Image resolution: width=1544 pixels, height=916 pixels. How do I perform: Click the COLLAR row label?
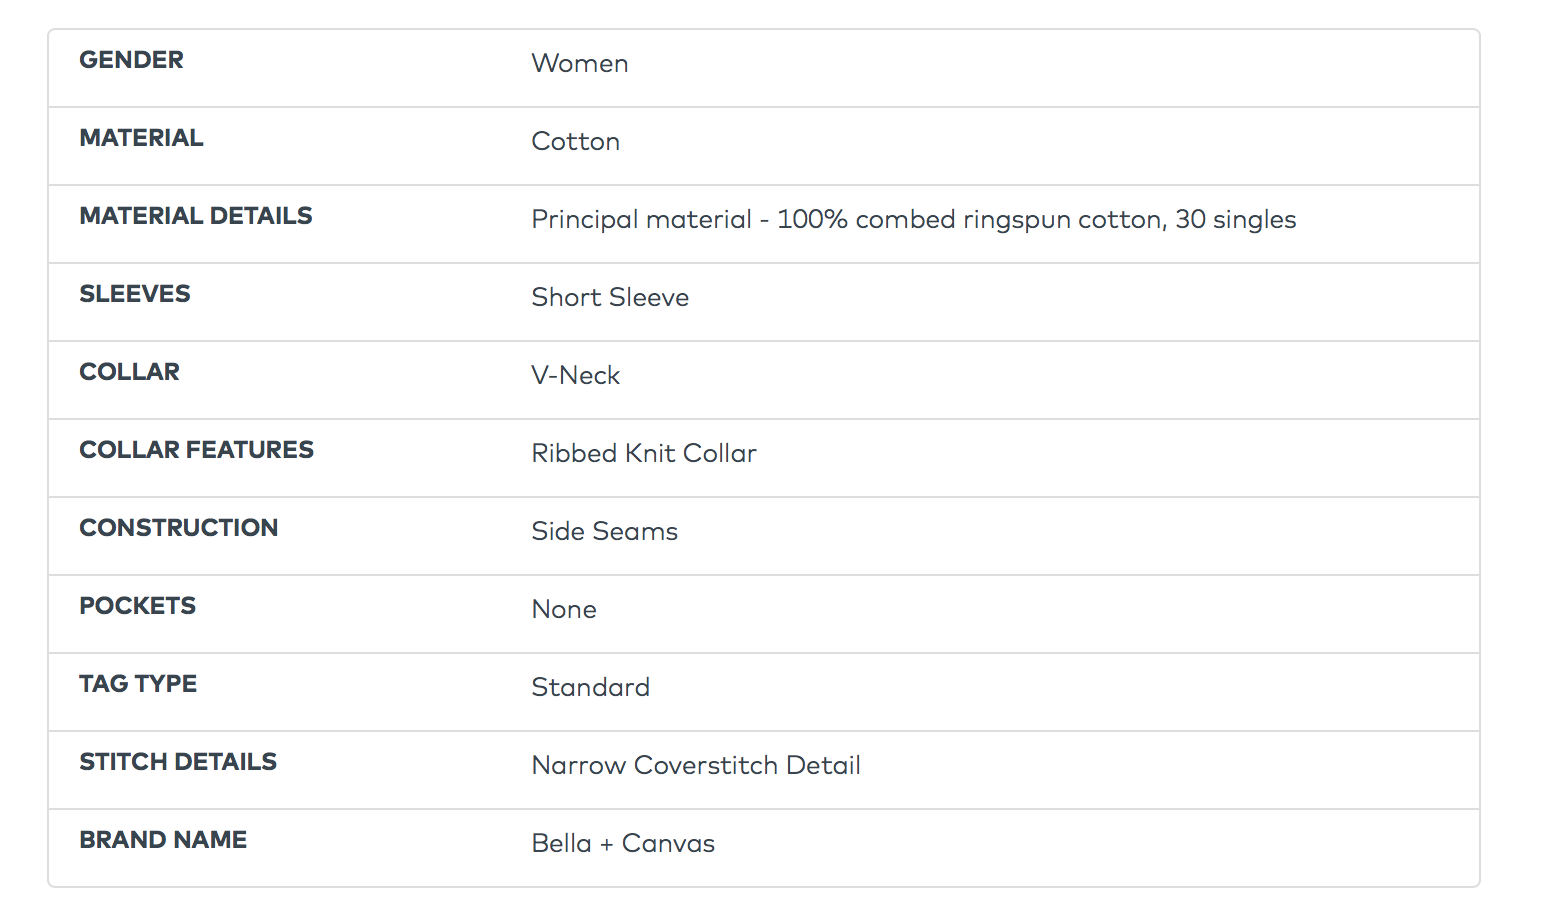pyautogui.click(x=129, y=372)
